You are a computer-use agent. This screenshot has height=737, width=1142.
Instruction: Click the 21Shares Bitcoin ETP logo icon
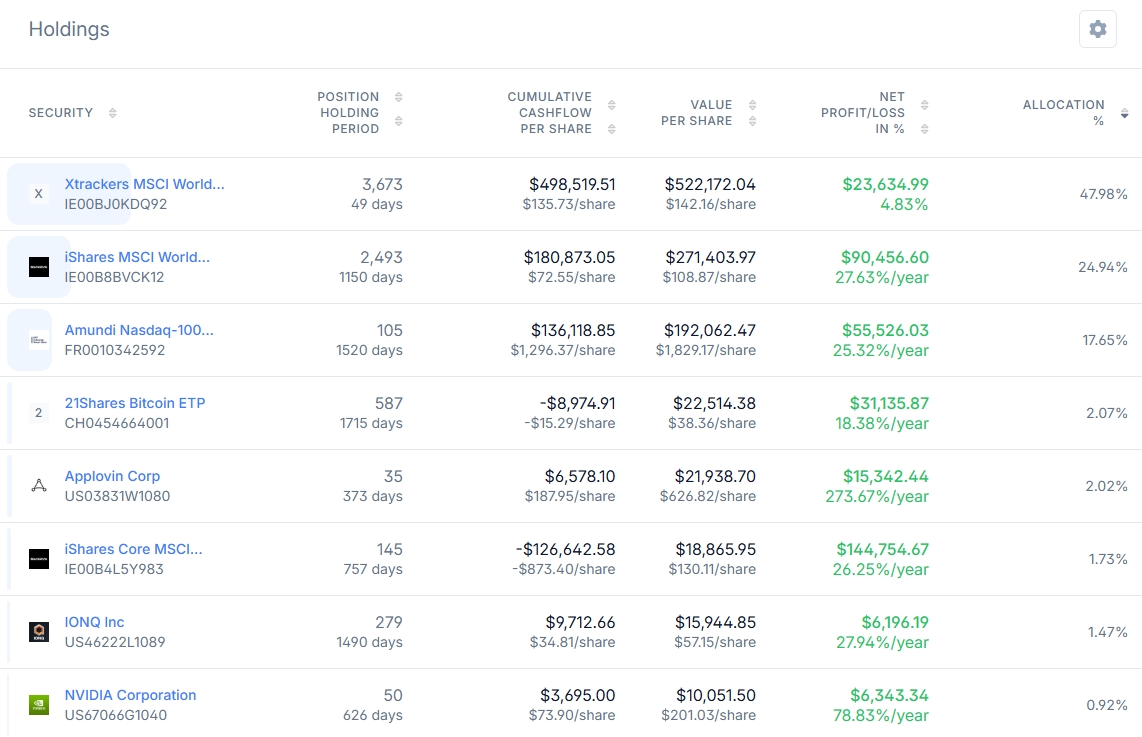coord(39,413)
